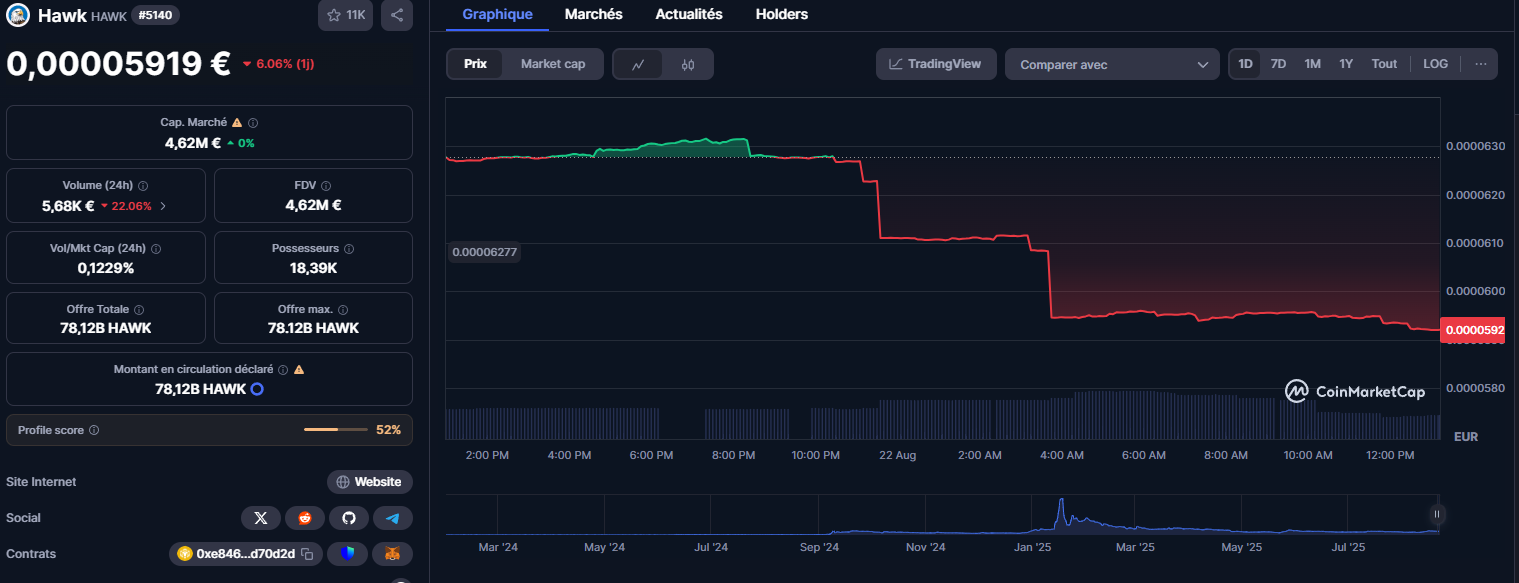1519x583 pixels.
Task: Open the Comparer avec dropdown
Action: point(1112,64)
